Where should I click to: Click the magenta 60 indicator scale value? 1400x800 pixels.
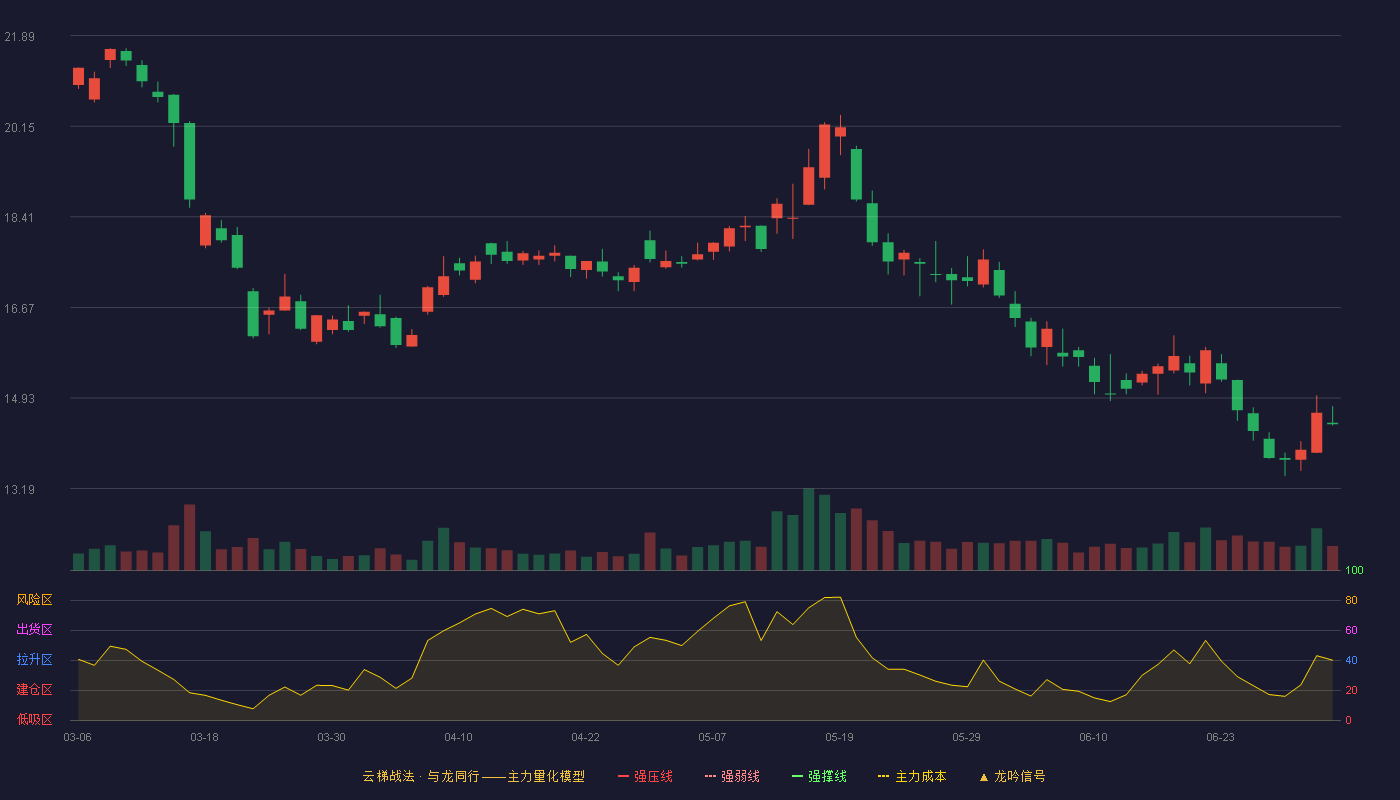click(x=1351, y=631)
